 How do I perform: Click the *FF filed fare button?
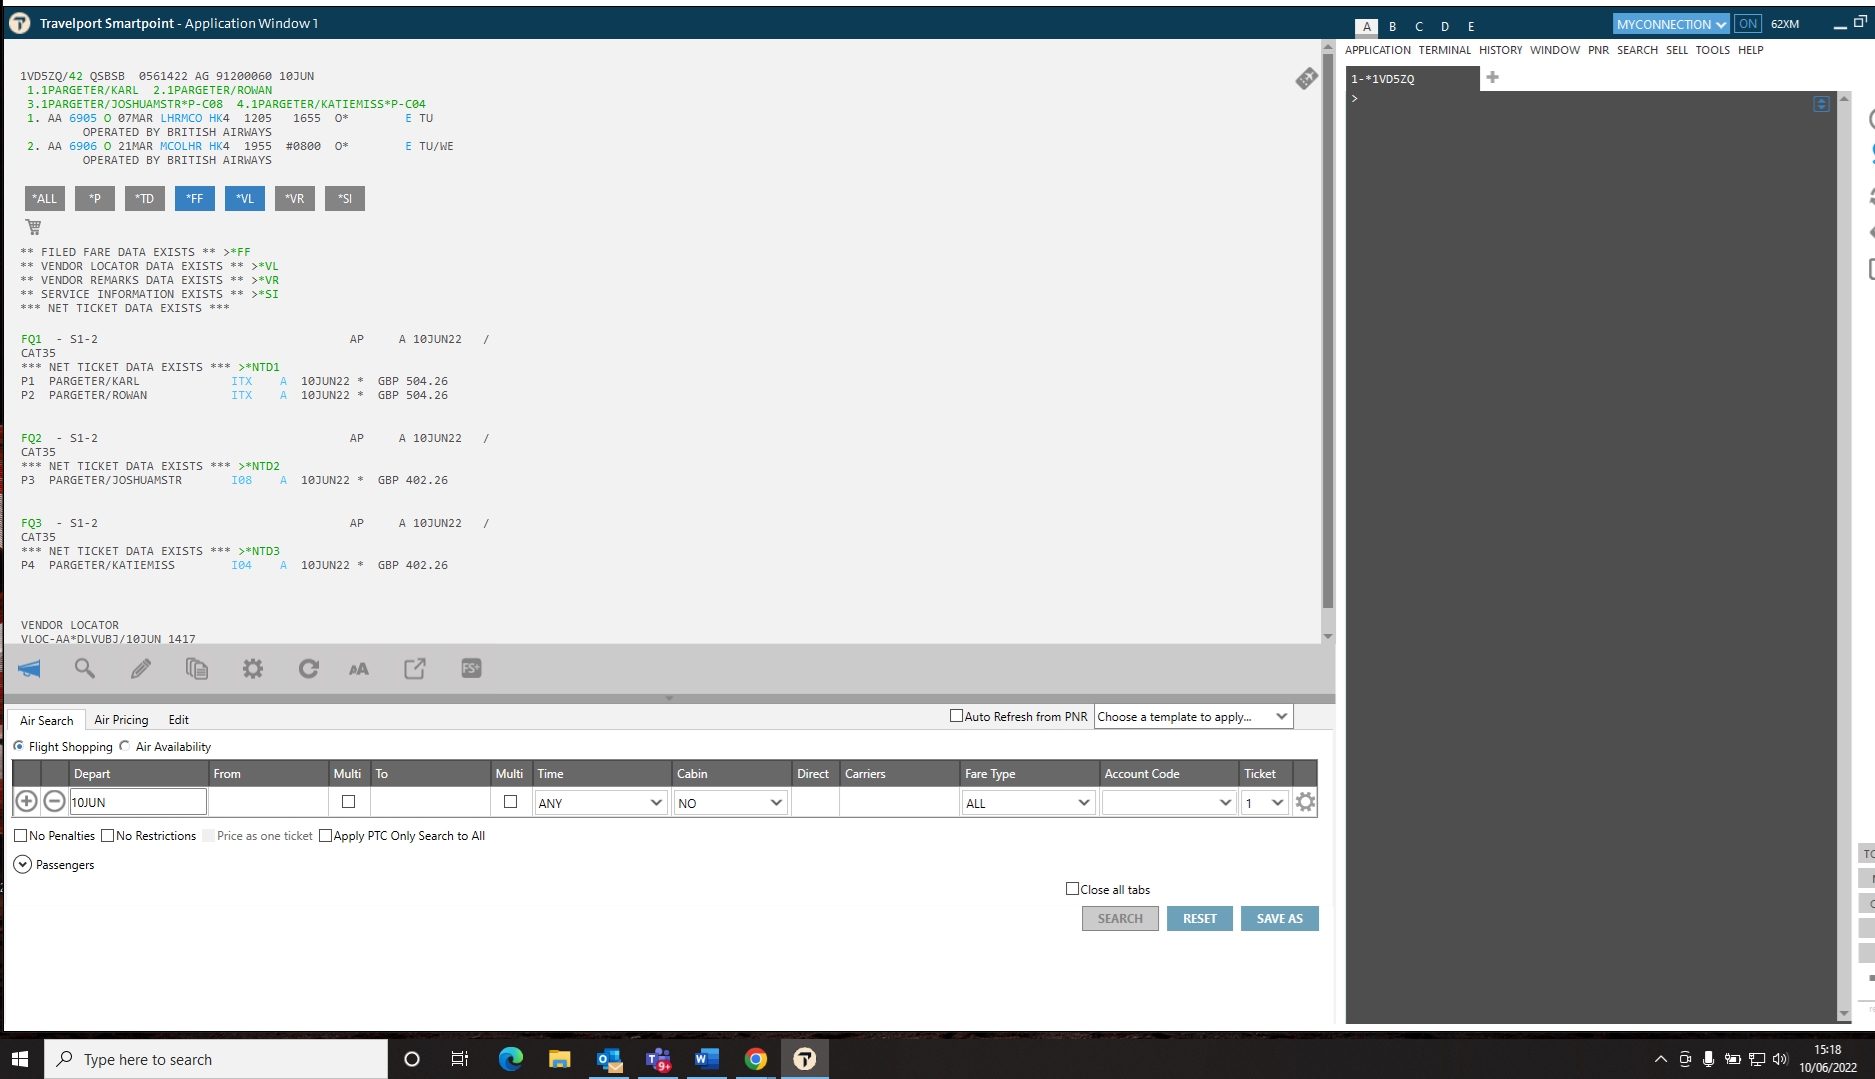click(x=195, y=198)
